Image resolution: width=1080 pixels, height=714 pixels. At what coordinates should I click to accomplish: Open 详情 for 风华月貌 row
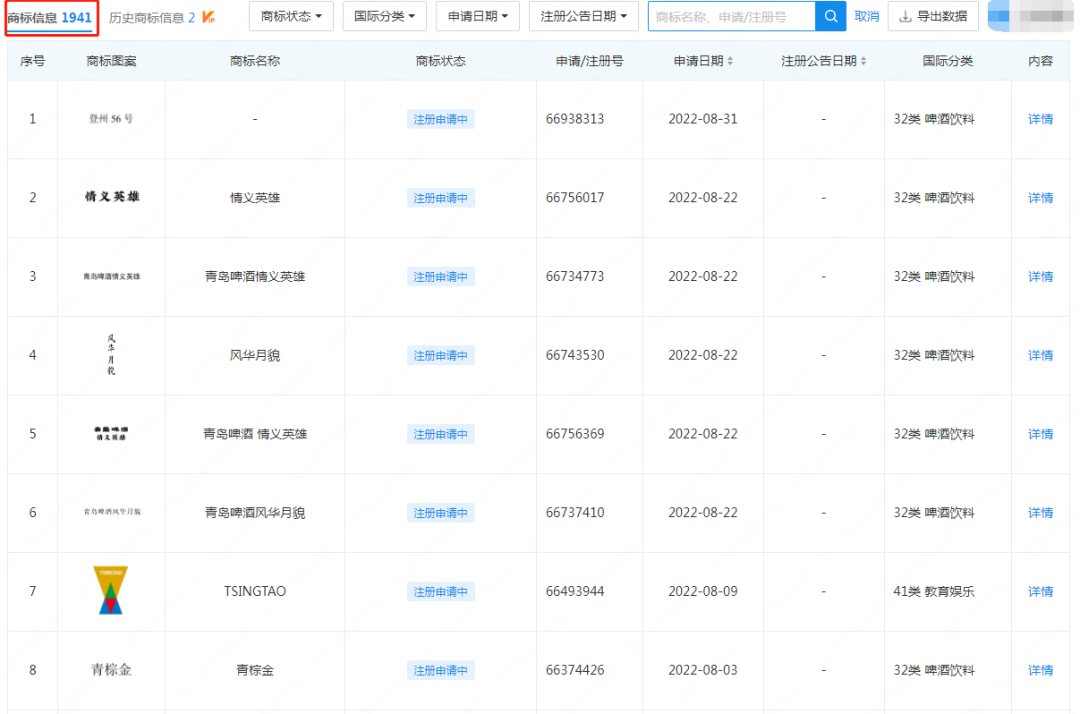(x=1040, y=355)
